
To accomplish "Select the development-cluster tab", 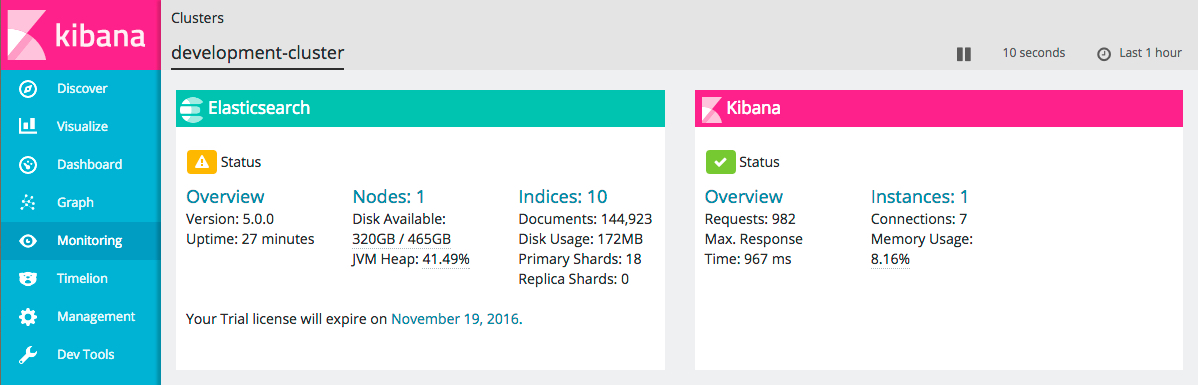I will click(257, 53).
